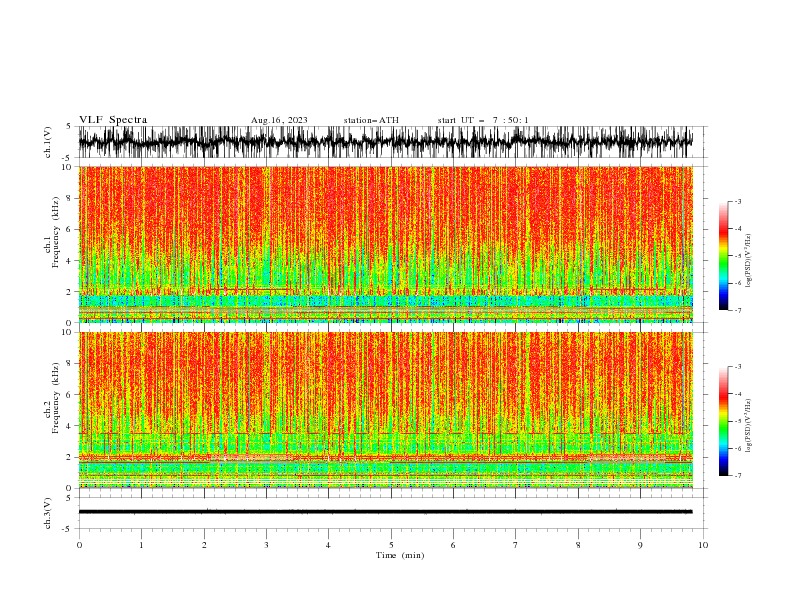The width and height of the screenshot is (792, 612).
Task: Click the ch.2 spectrogram panel
Action: tap(385, 410)
